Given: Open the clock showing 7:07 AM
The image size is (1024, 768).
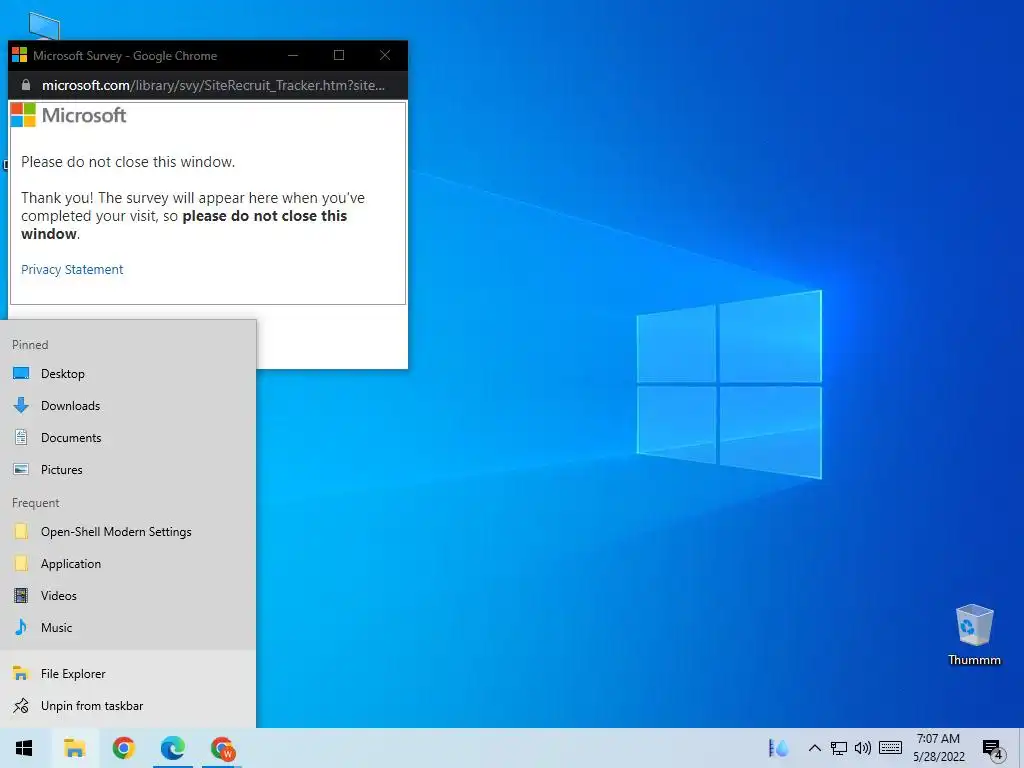Looking at the screenshot, I should click(938, 739).
